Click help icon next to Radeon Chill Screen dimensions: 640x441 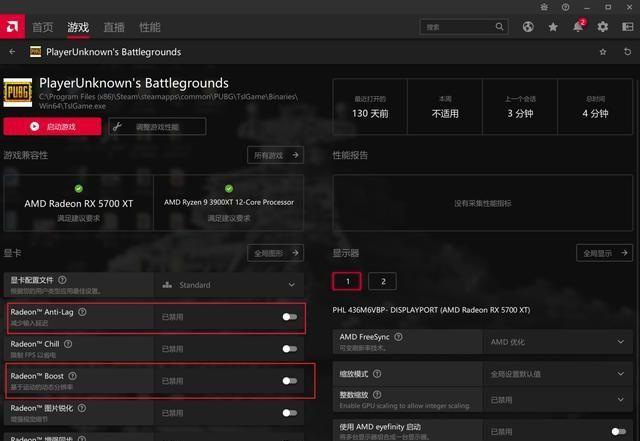point(68,344)
